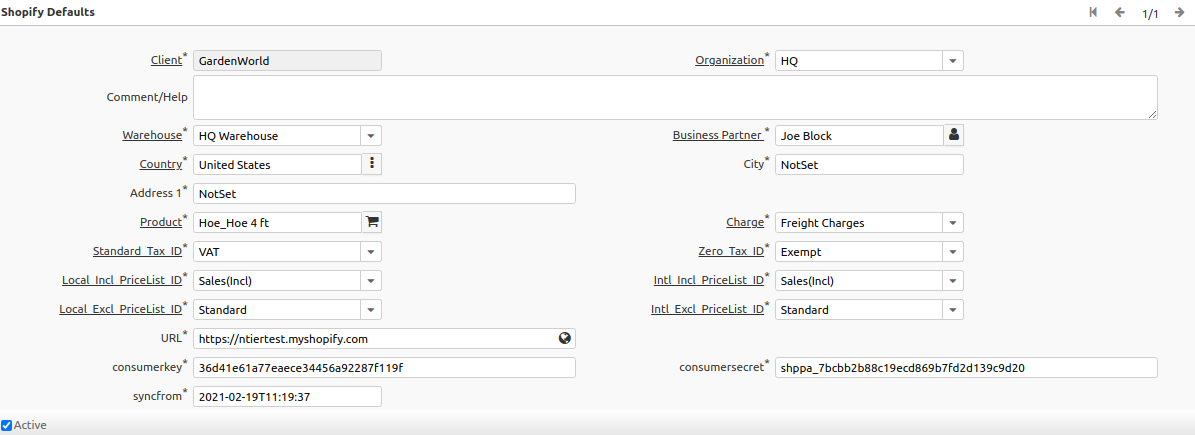This screenshot has height=435, width=1195.
Task: Open URL globe icon
Action: pos(565,339)
